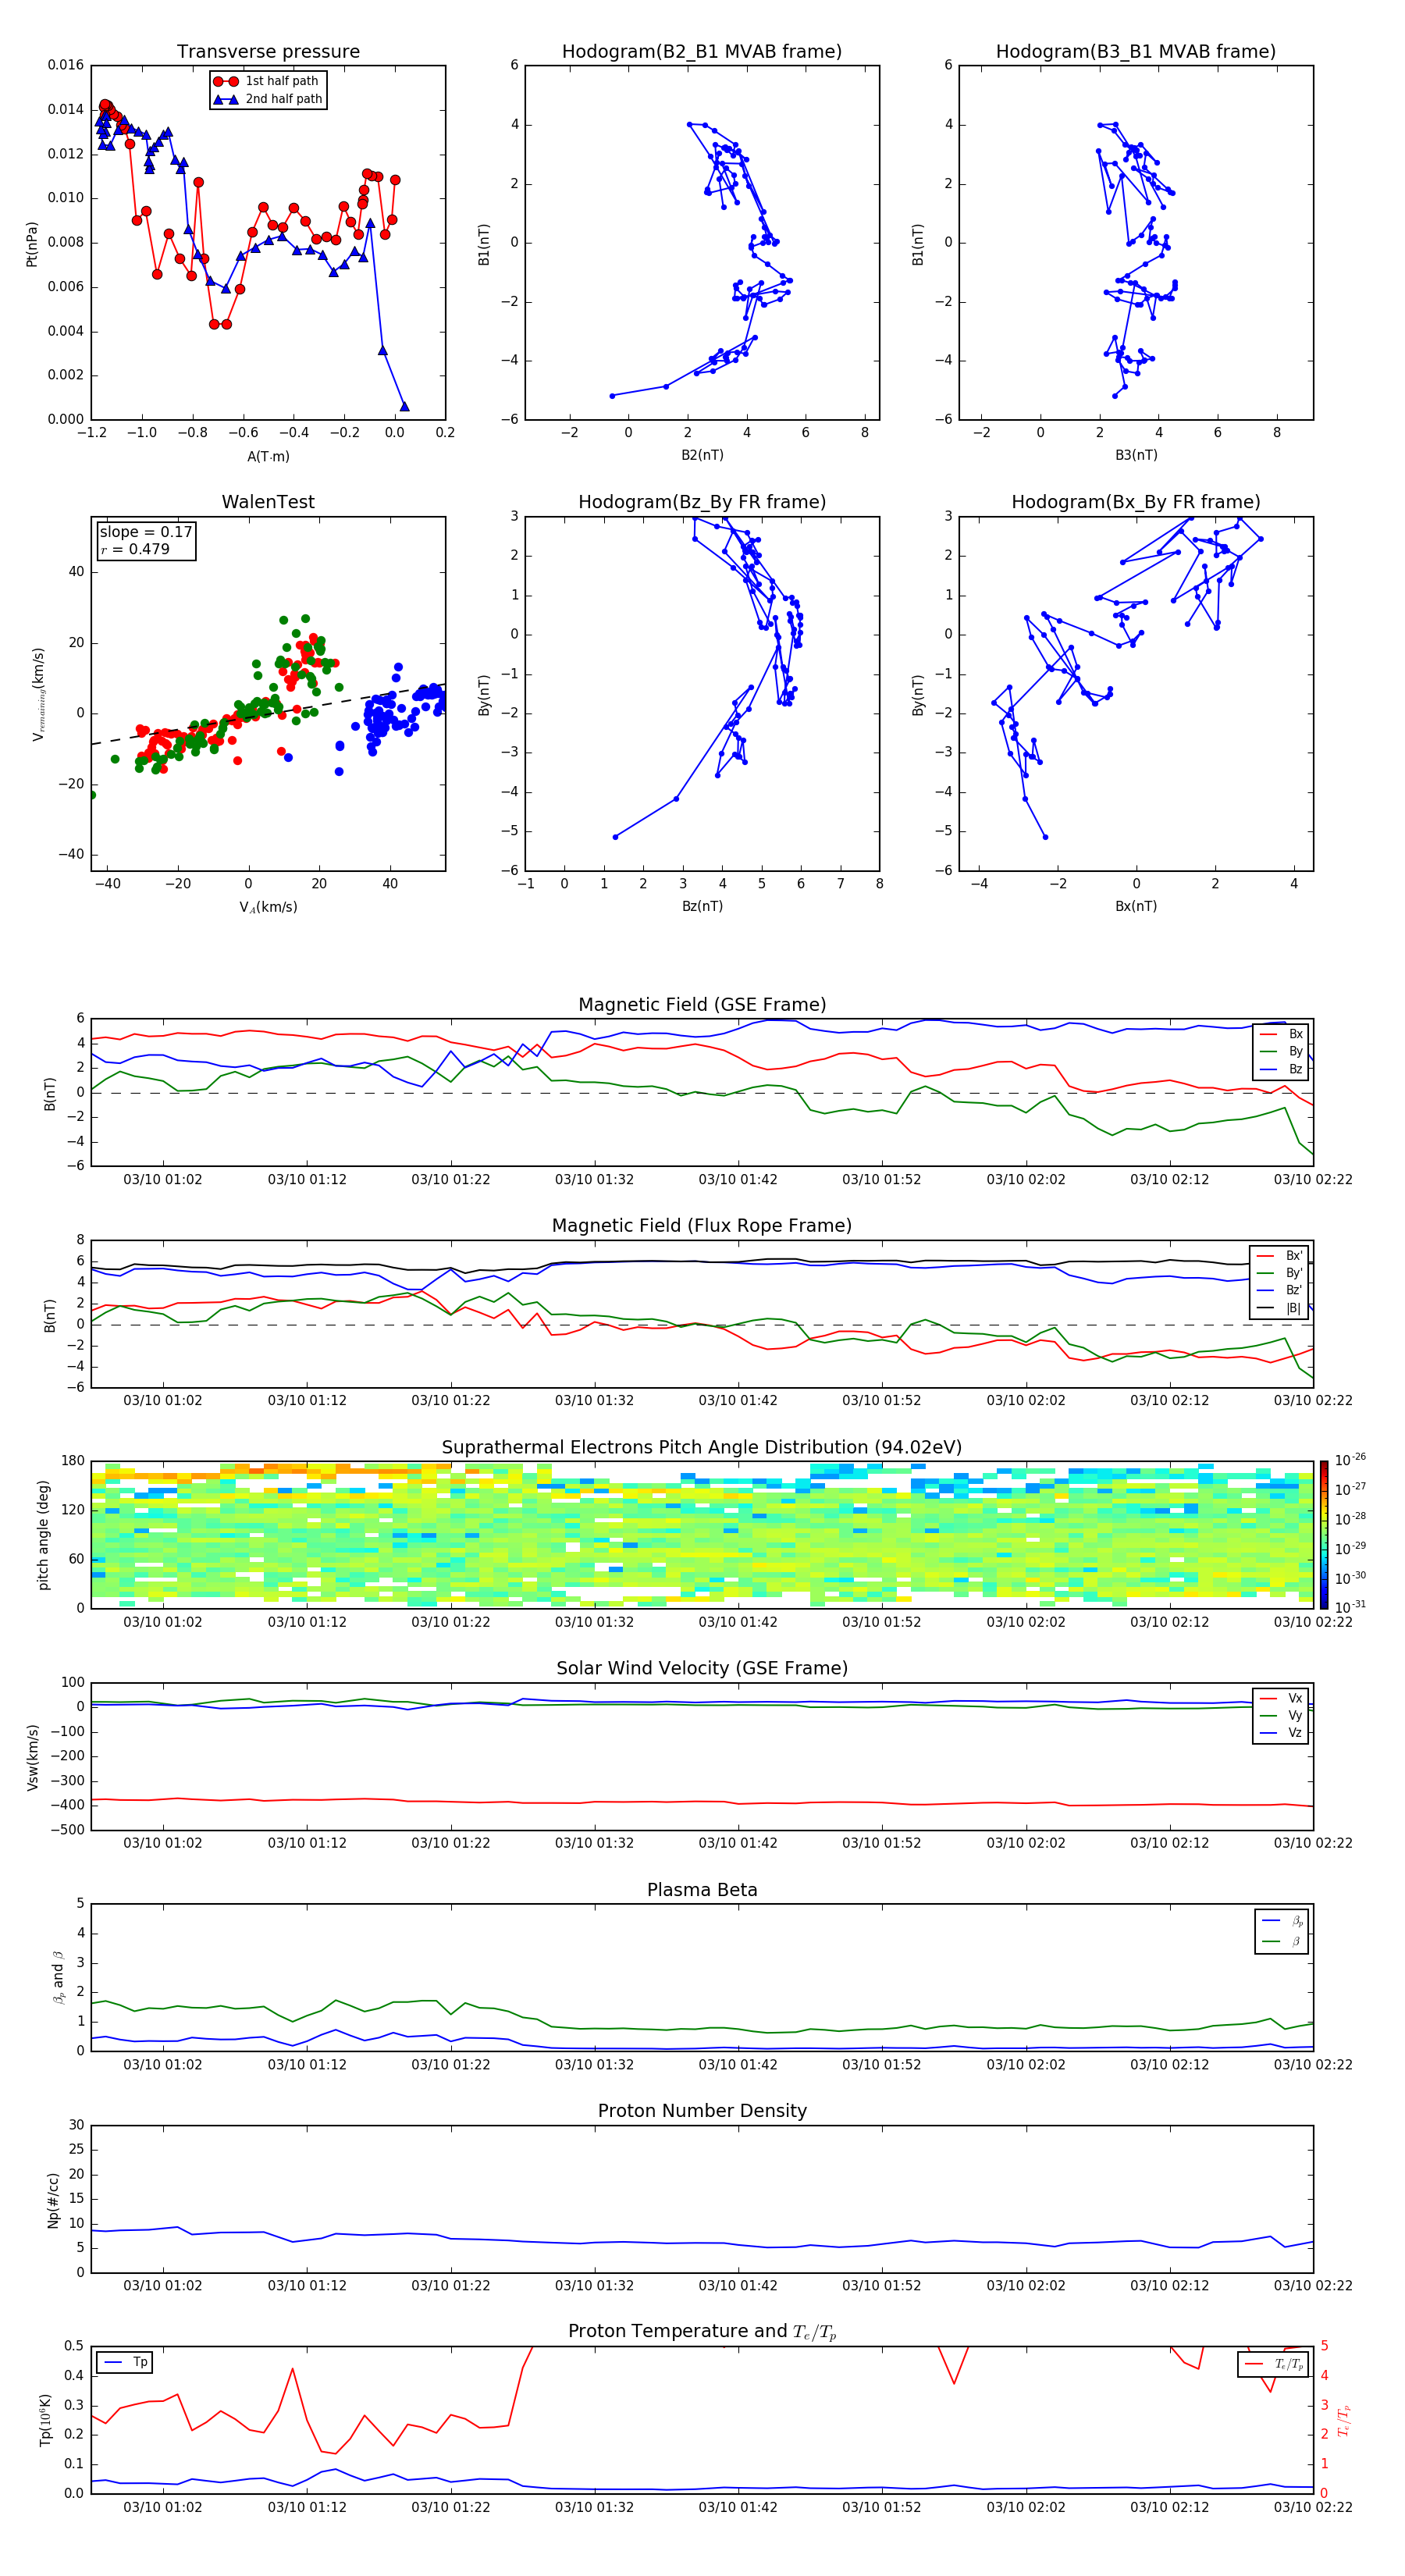The height and width of the screenshot is (2576, 1405).
Task: Select the Vx entry in the velocity legend
Action: click(1281, 1698)
